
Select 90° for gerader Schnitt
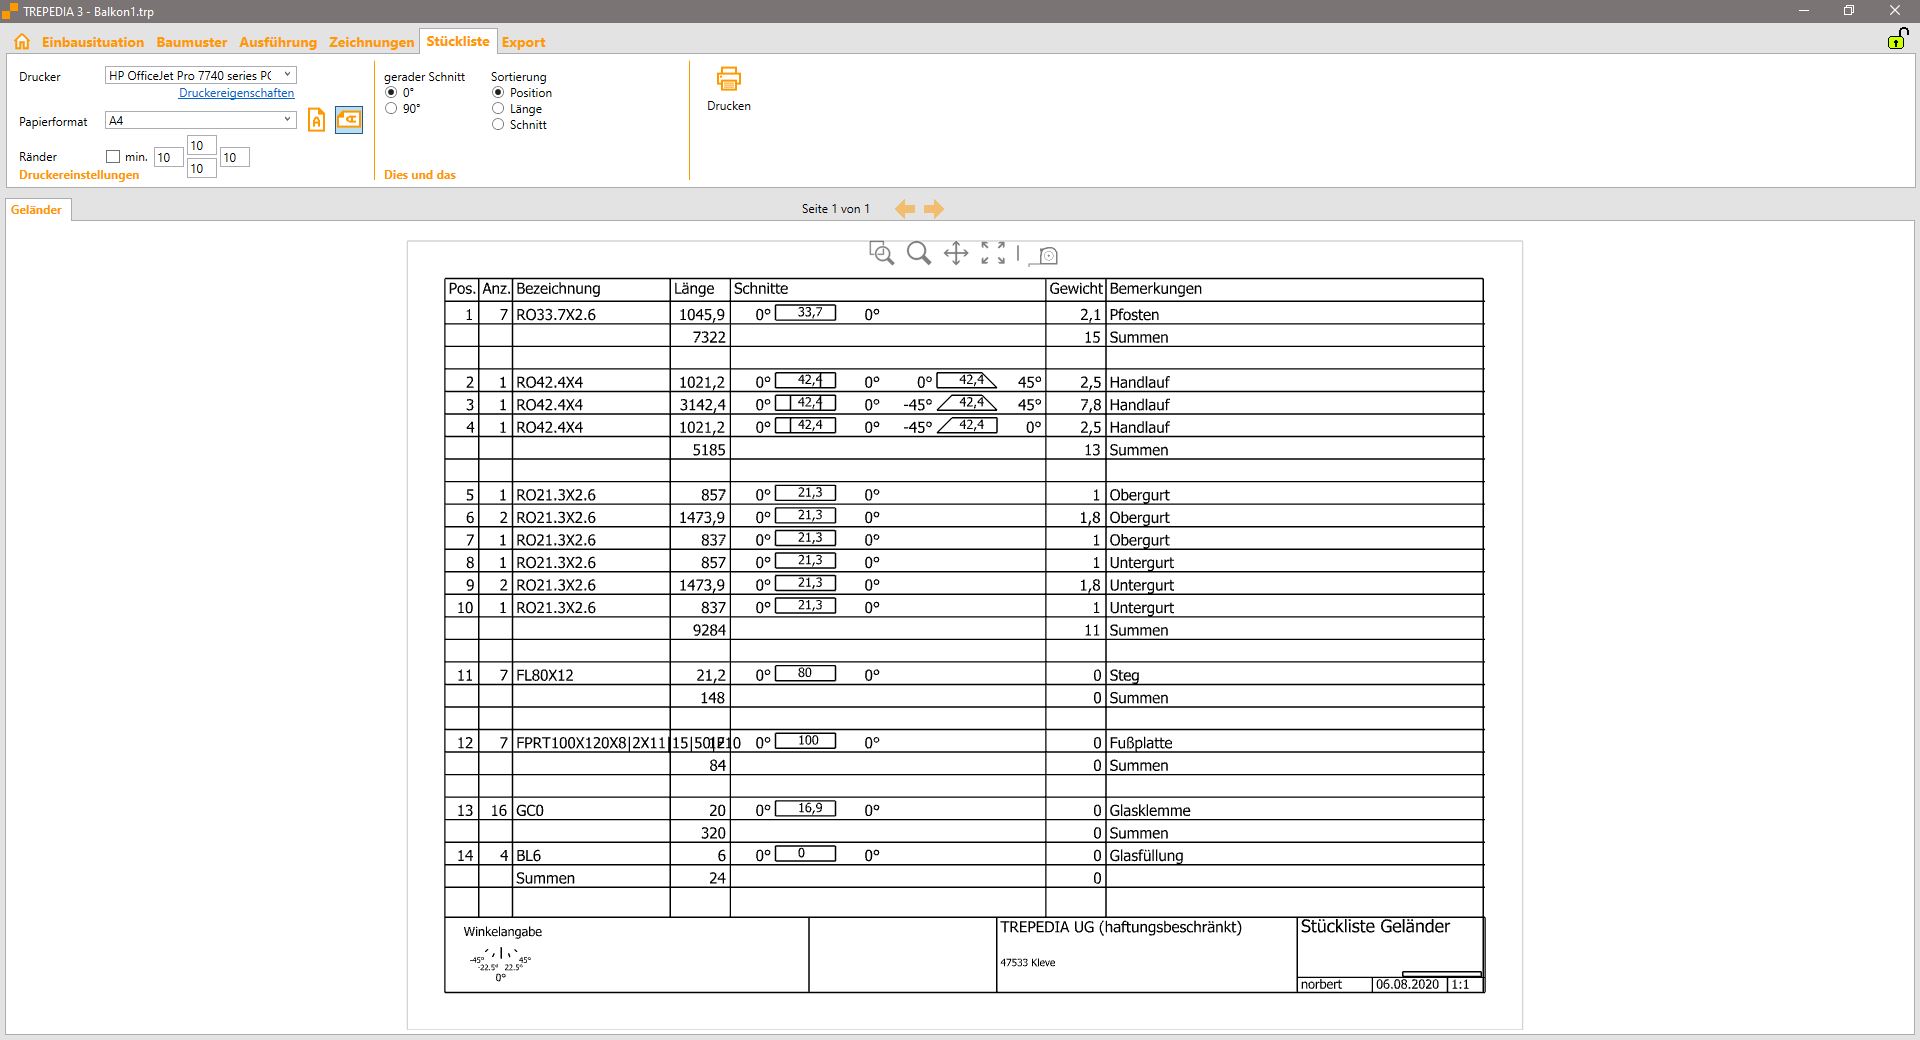click(391, 109)
